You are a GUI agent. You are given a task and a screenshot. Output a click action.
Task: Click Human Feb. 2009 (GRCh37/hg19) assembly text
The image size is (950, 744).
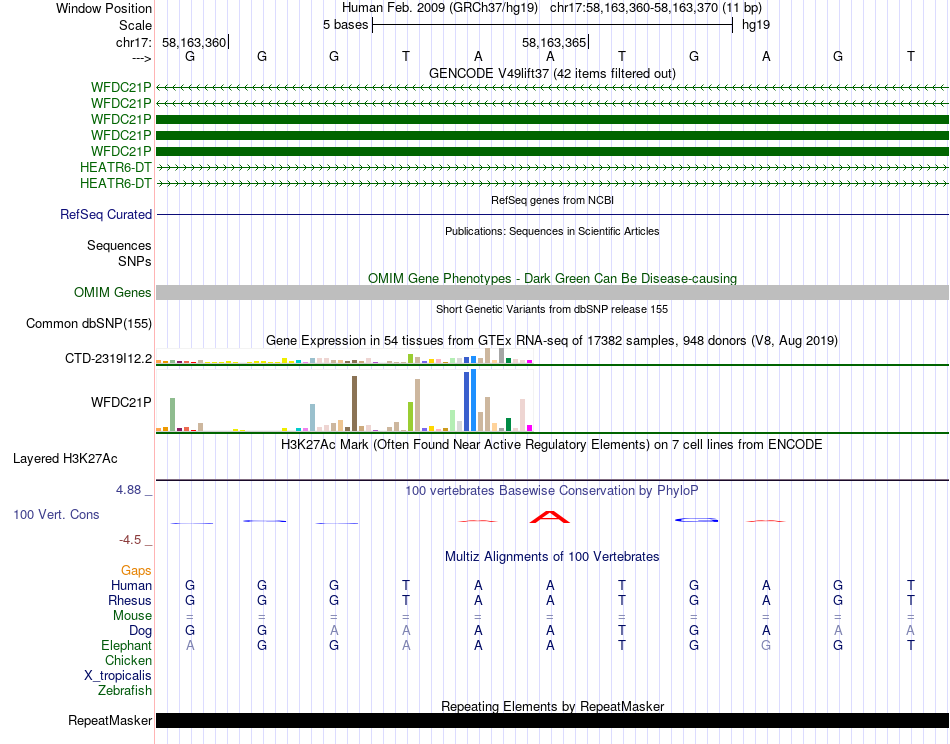[x=440, y=8]
